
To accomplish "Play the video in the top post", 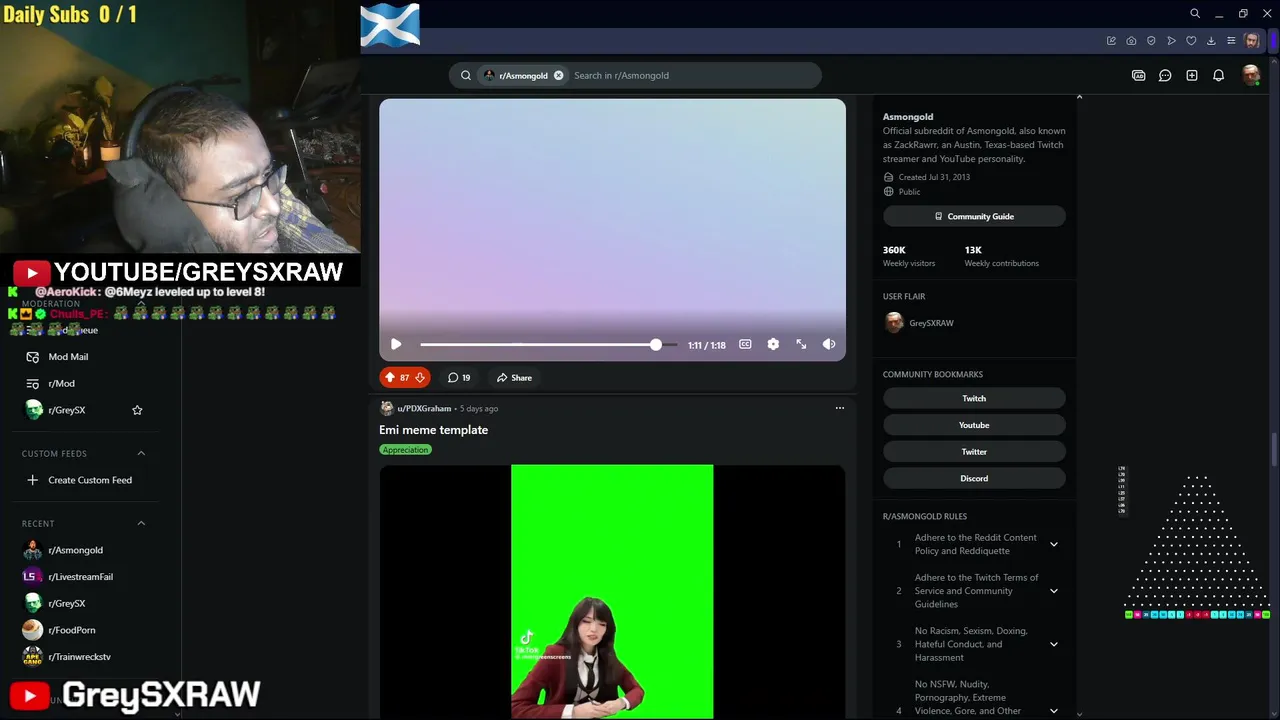I will coord(396,344).
